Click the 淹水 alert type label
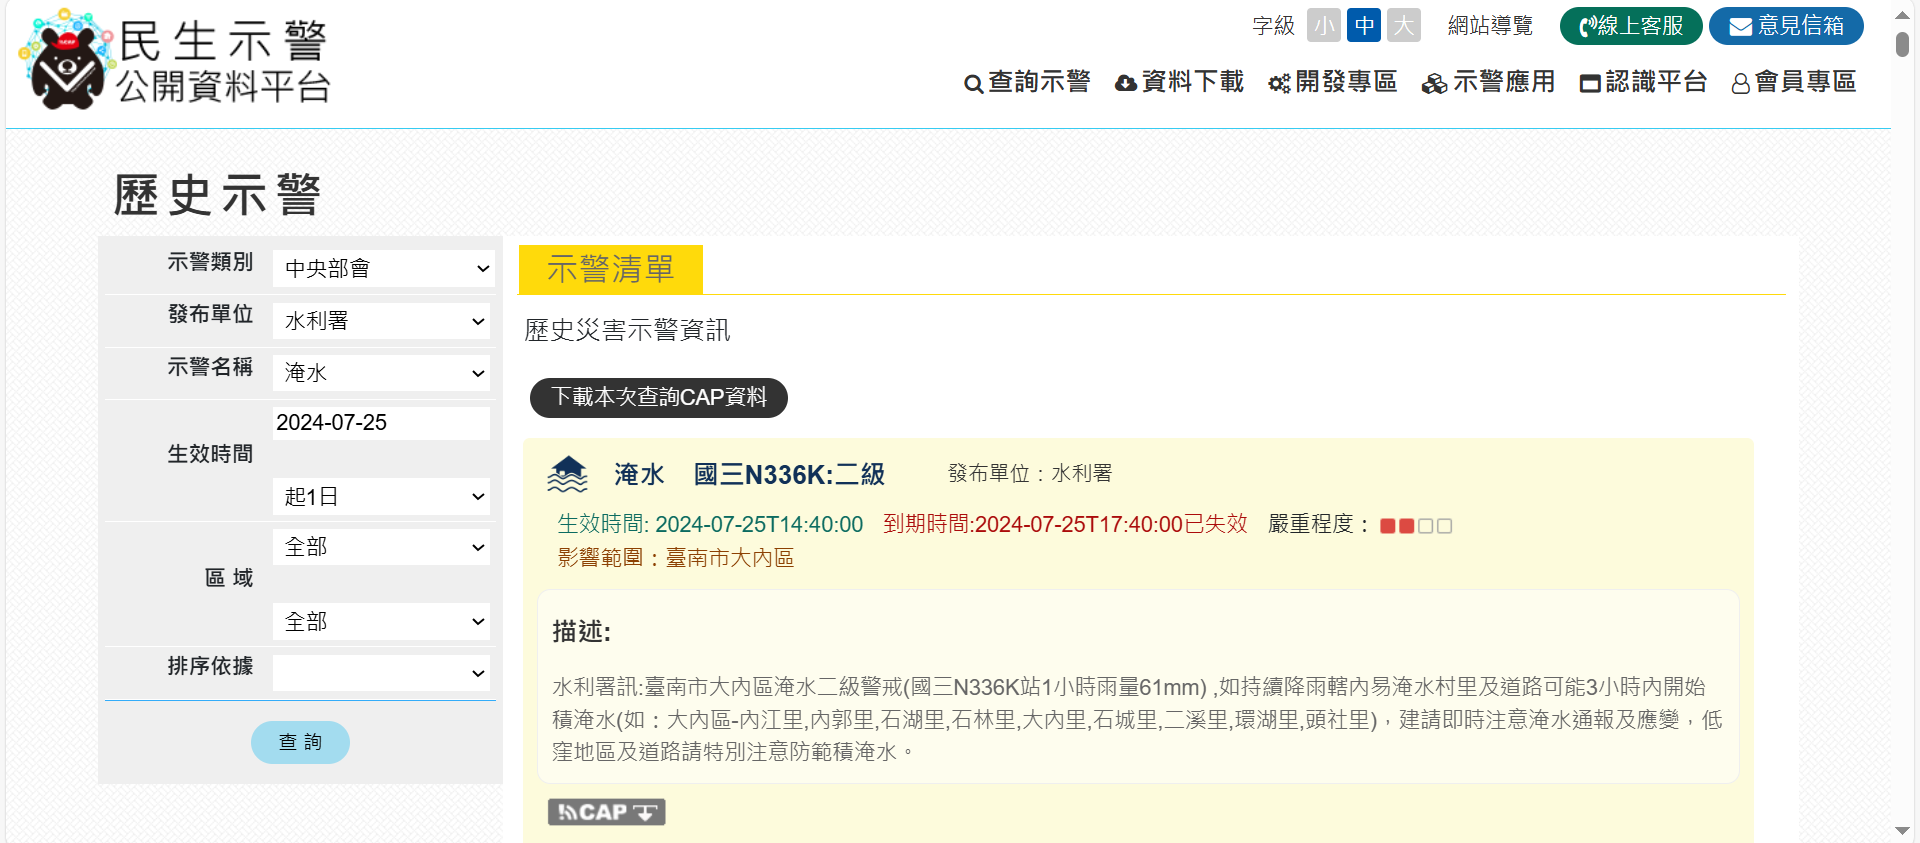 pyautogui.click(x=639, y=474)
